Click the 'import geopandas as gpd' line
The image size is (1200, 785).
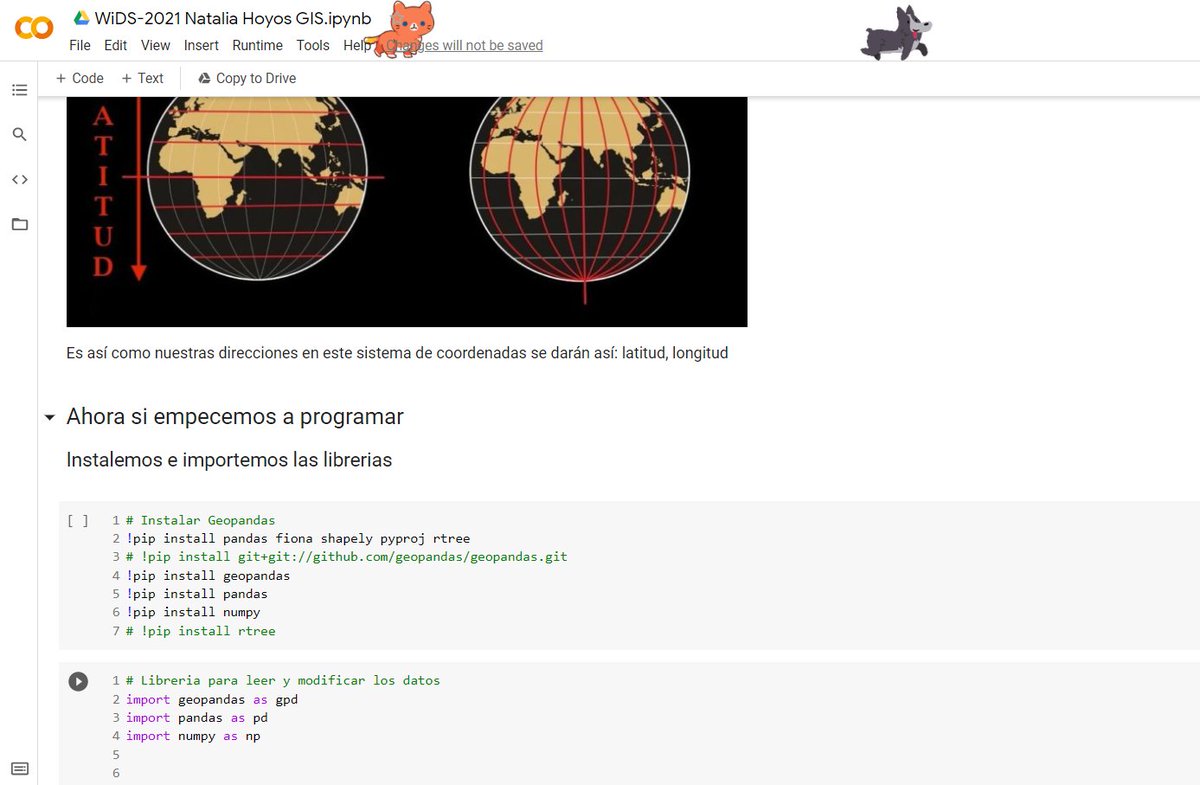[212, 699]
